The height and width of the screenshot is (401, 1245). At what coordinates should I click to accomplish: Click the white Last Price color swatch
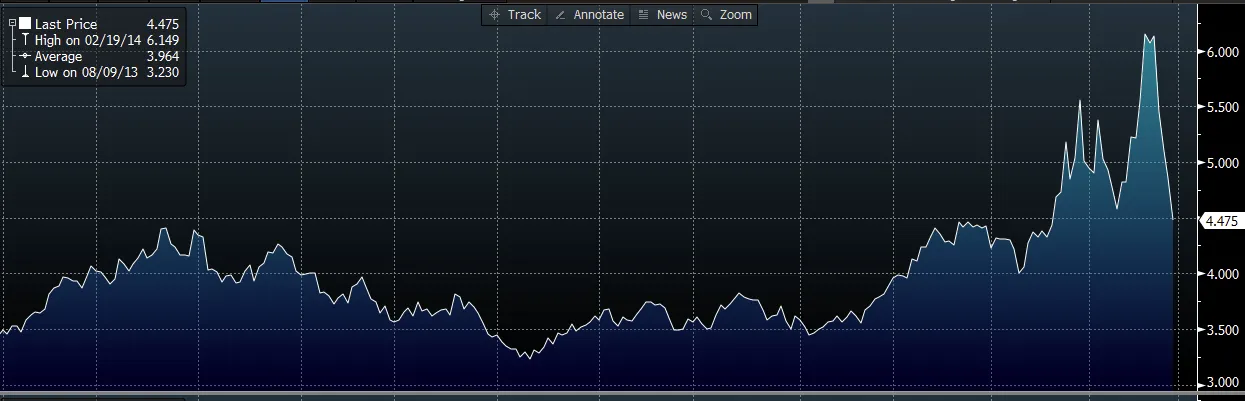(x=26, y=22)
